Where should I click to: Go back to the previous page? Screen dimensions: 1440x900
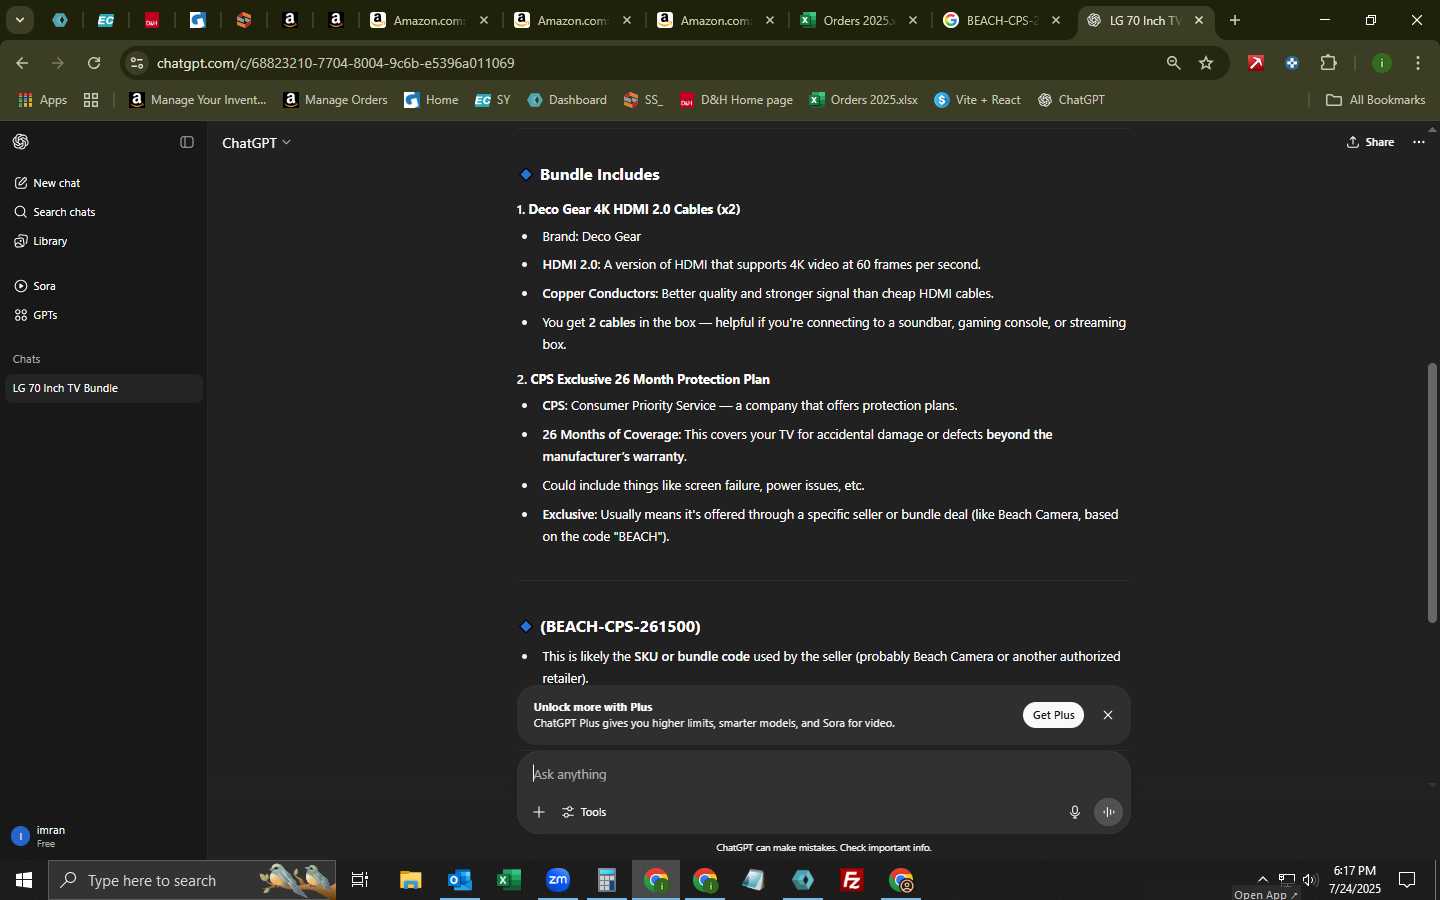point(22,63)
